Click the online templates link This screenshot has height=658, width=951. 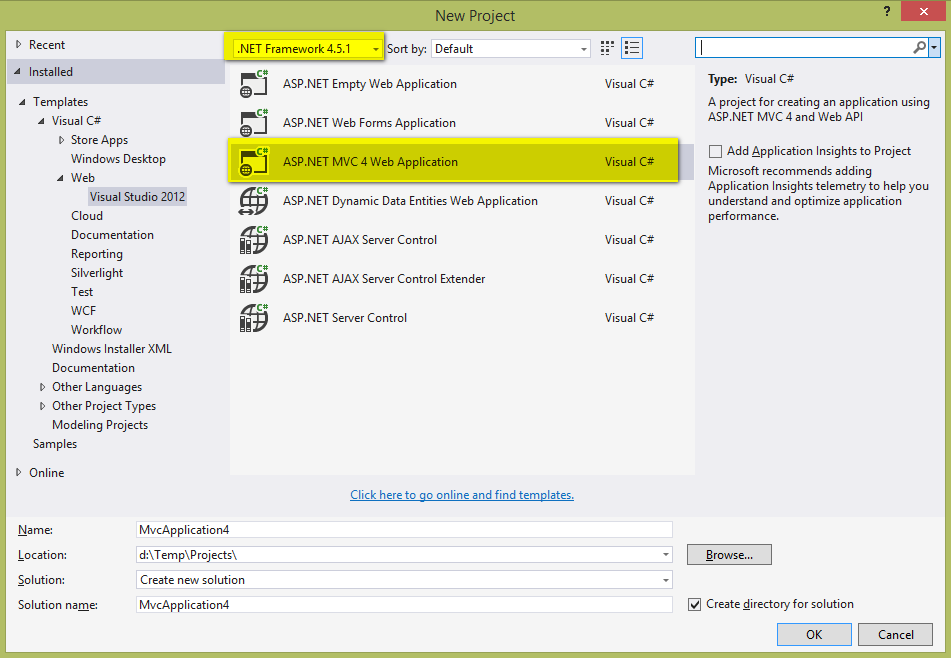click(x=462, y=495)
